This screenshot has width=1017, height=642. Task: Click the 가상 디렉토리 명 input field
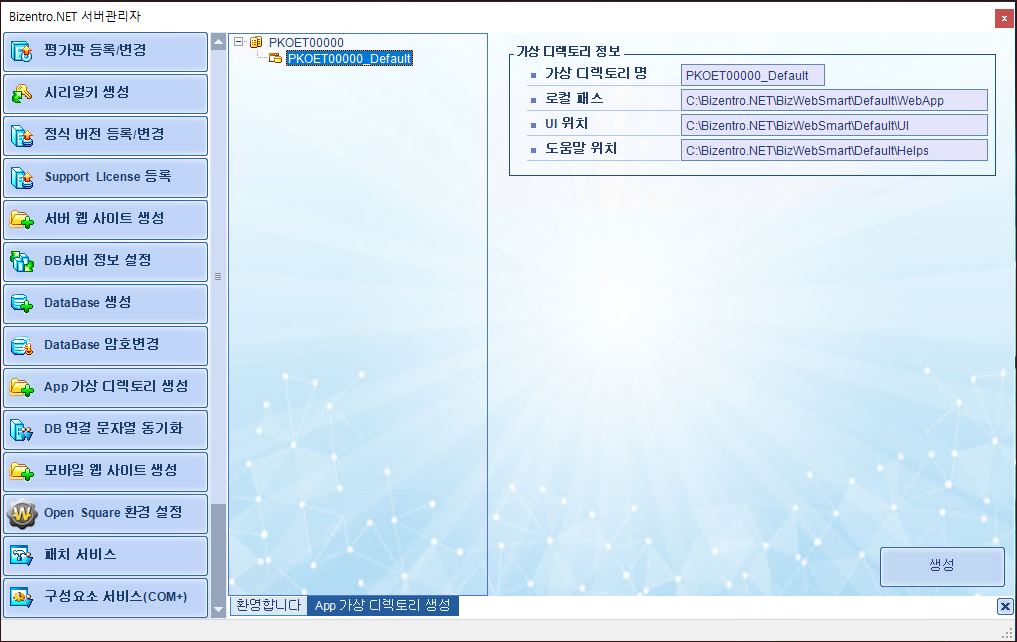pyautogui.click(x=752, y=76)
